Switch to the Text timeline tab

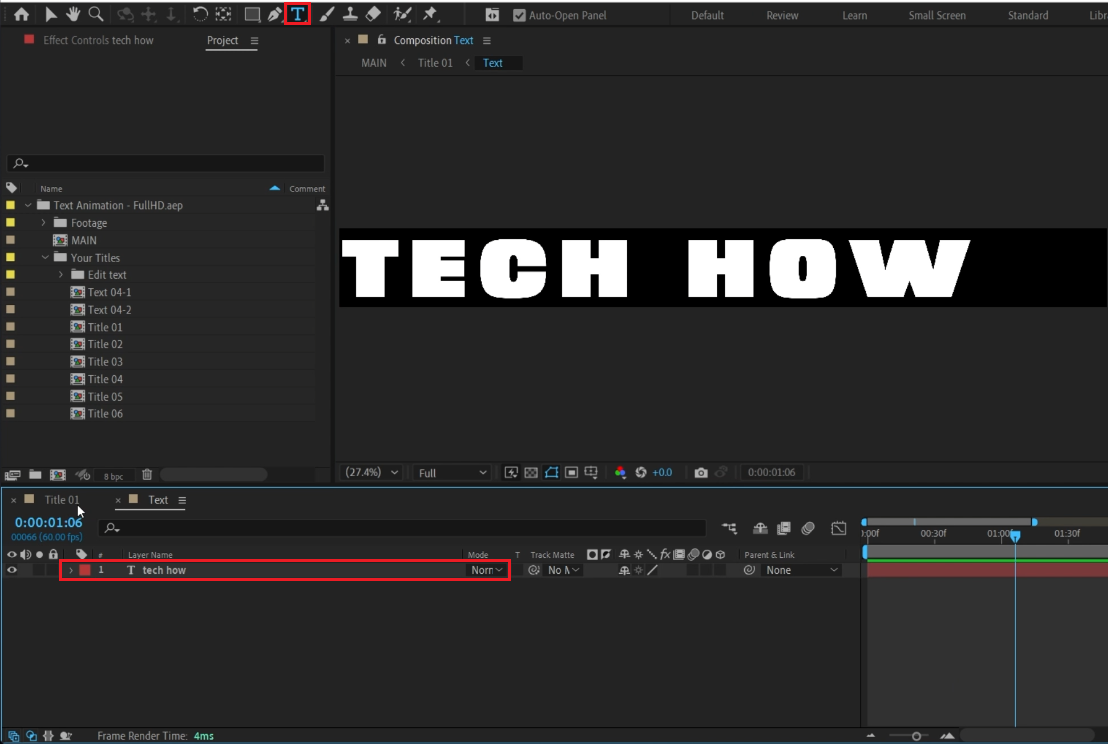[x=157, y=499]
